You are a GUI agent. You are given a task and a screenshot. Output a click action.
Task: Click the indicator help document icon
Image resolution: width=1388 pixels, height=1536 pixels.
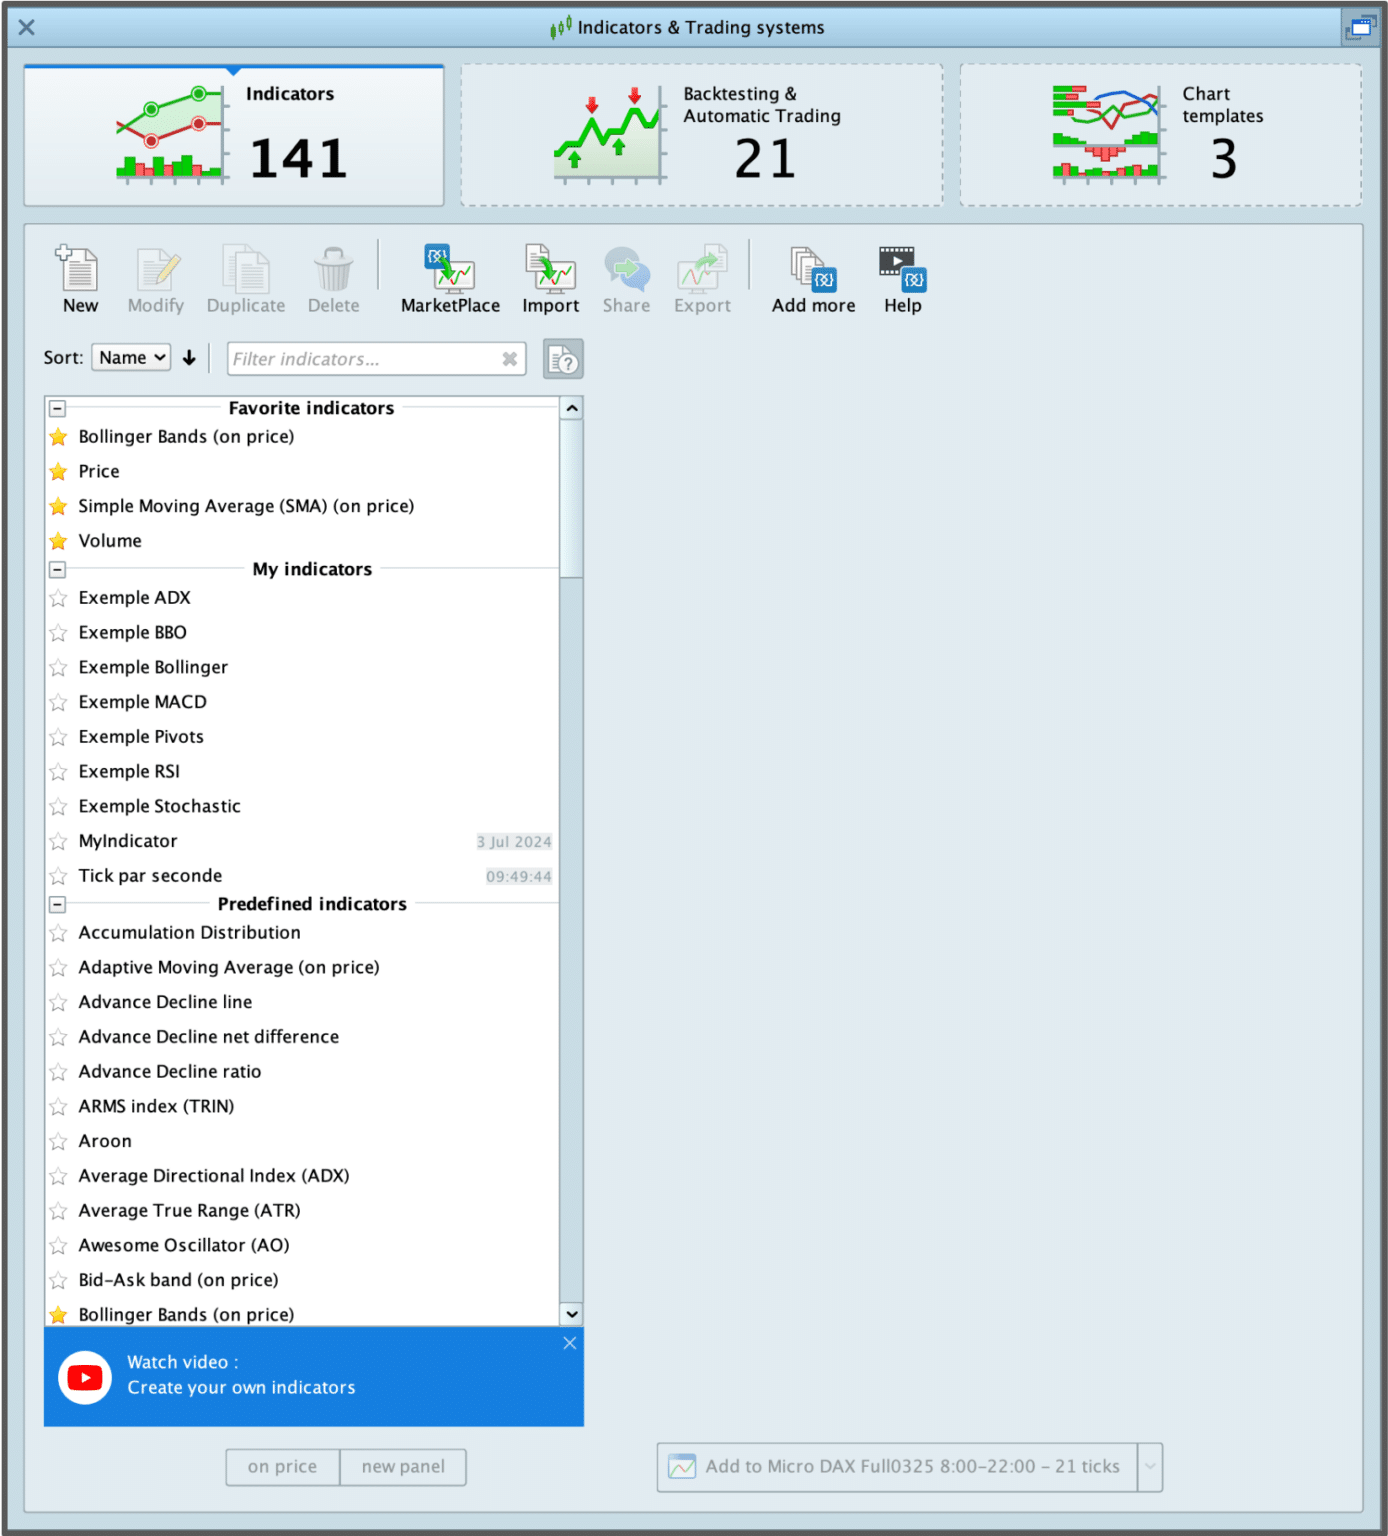(x=563, y=359)
